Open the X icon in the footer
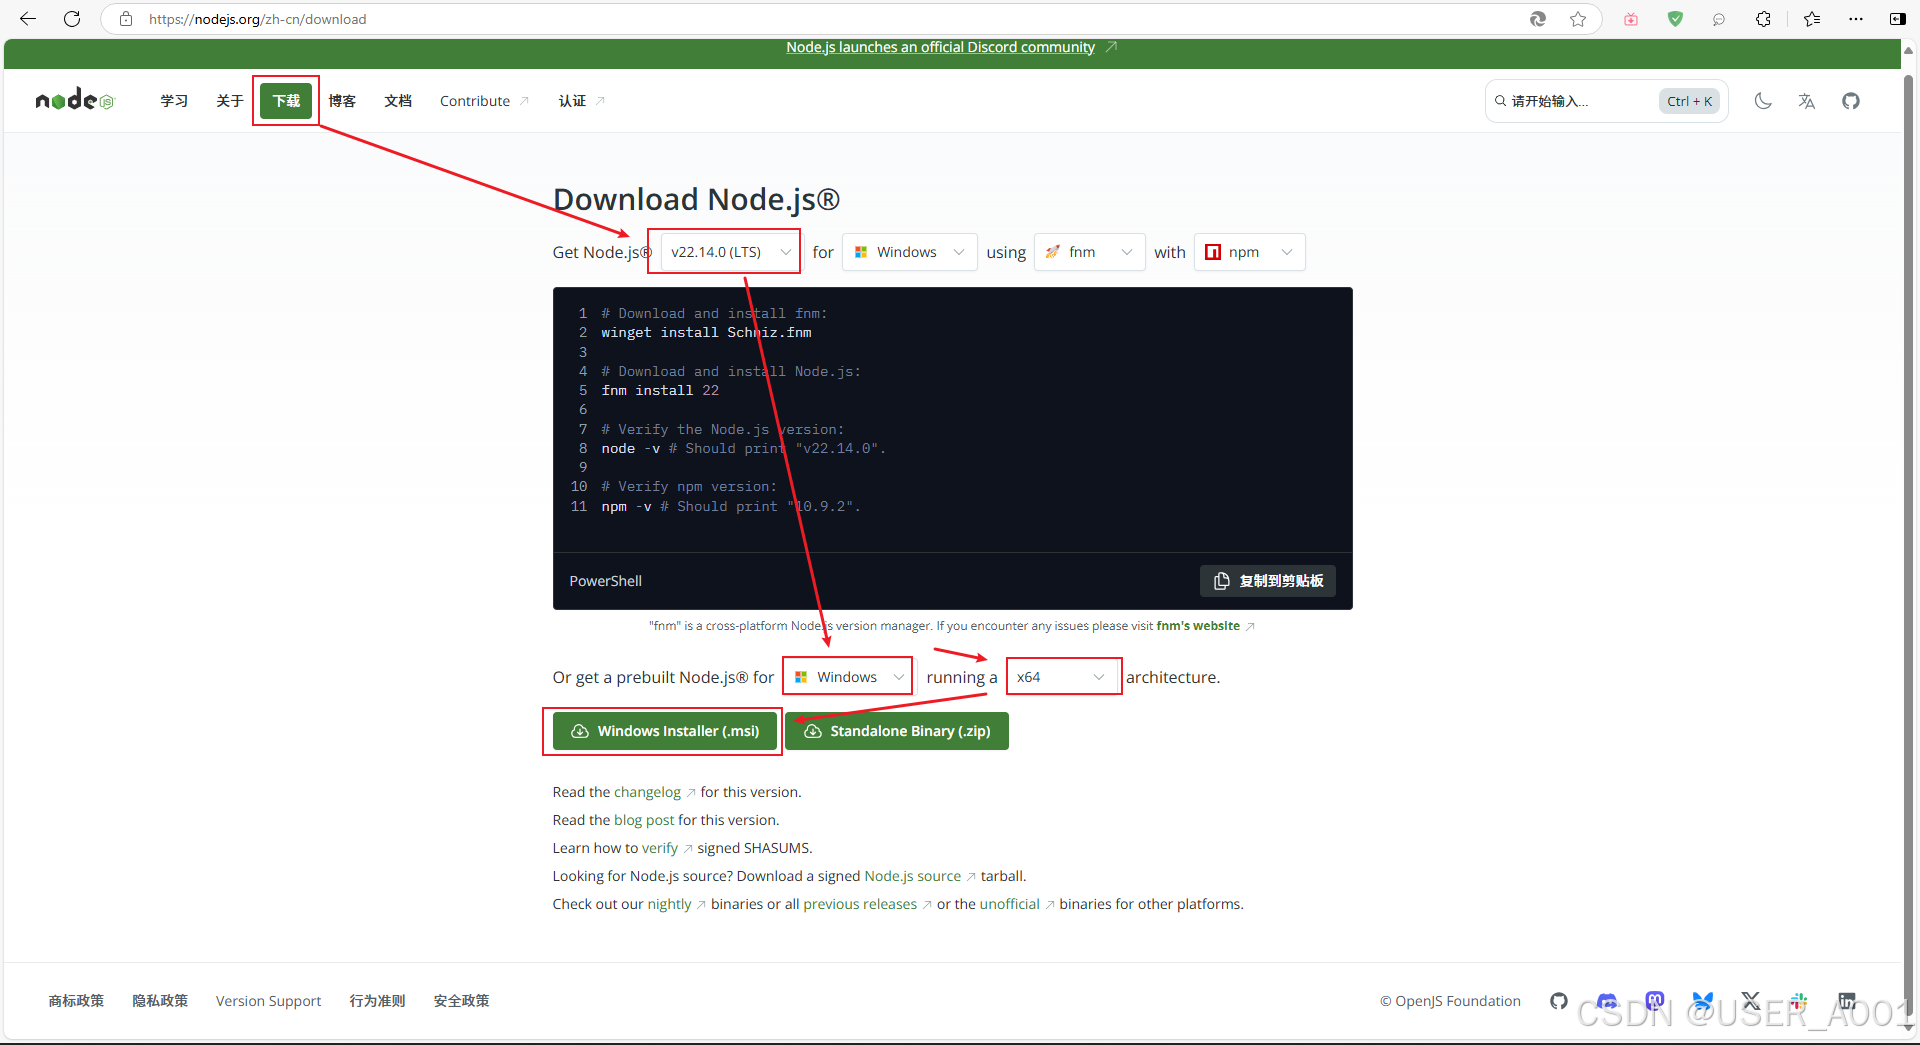The image size is (1920, 1045). 1751,1001
